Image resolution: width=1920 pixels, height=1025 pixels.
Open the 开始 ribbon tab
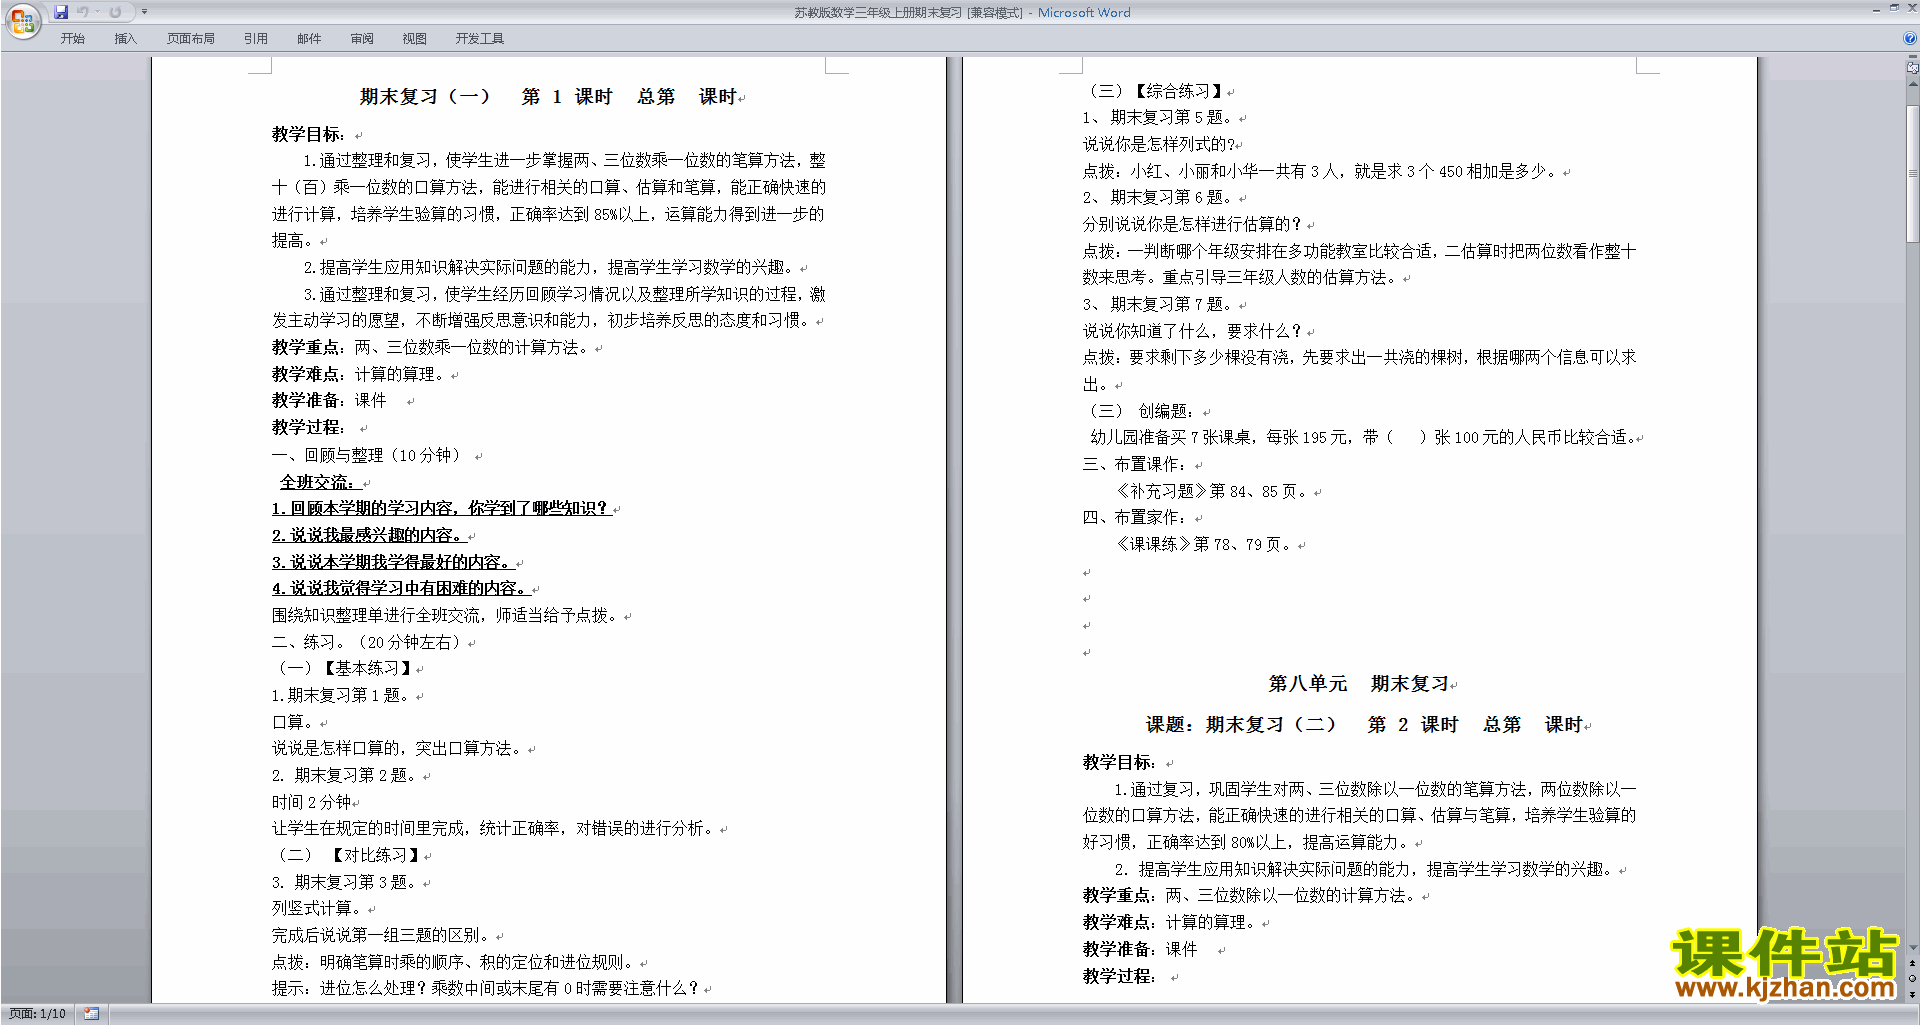(x=73, y=38)
